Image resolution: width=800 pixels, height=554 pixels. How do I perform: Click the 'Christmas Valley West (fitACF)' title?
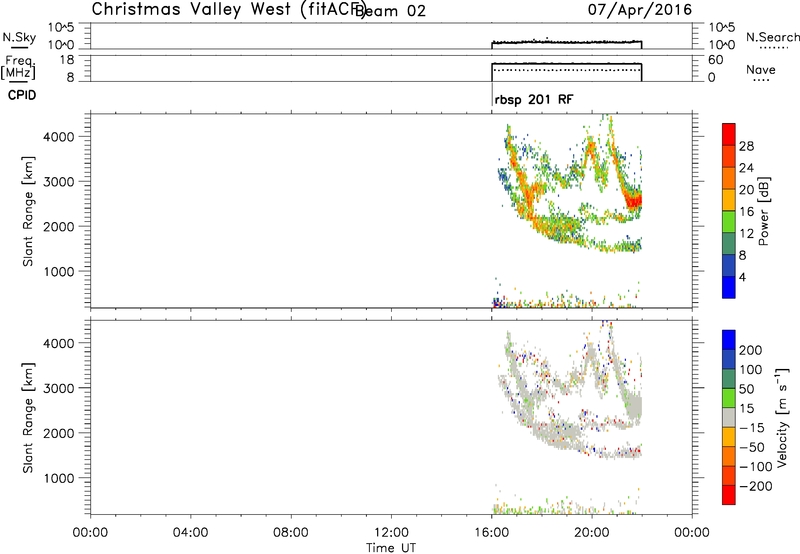click(x=229, y=10)
